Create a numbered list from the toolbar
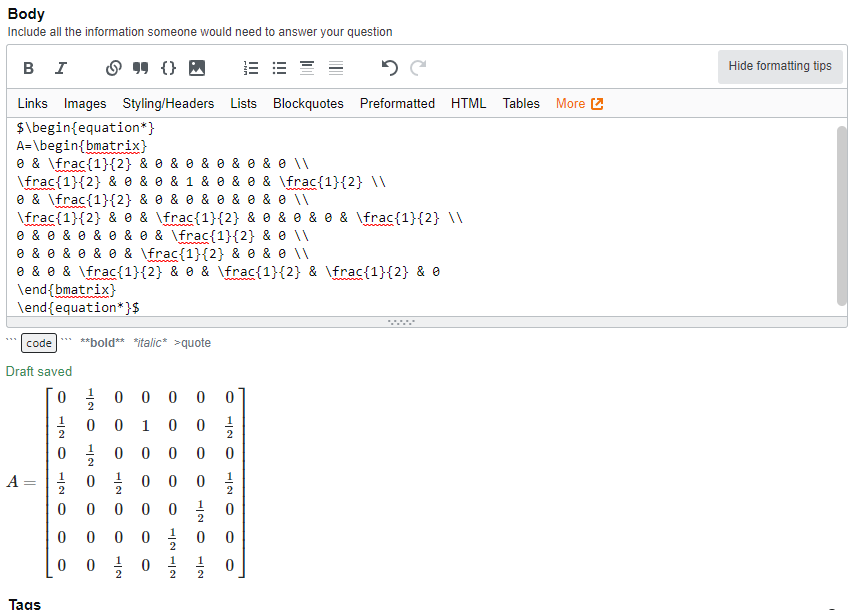 [x=251, y=68]
